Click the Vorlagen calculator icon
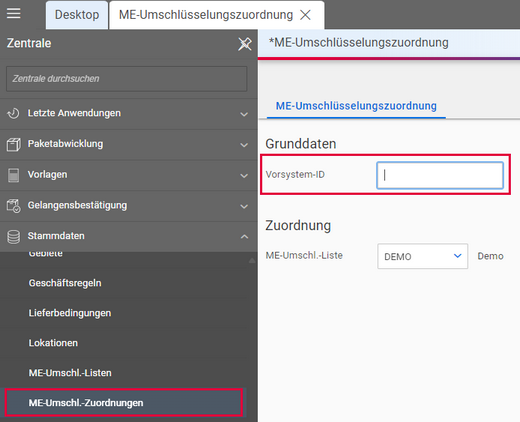Viewport: 520px width, 422px height. click(13, 175)
